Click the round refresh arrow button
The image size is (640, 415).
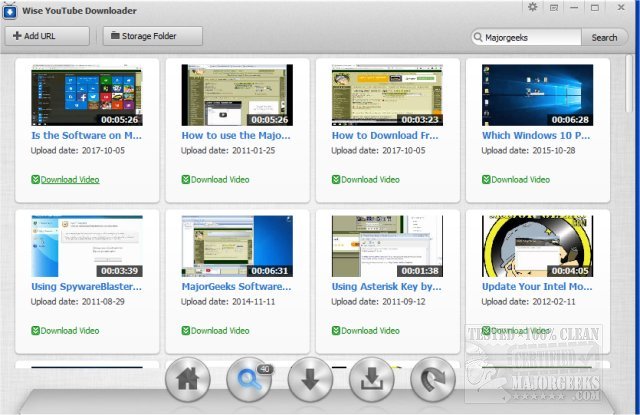[x=433, y=379]
